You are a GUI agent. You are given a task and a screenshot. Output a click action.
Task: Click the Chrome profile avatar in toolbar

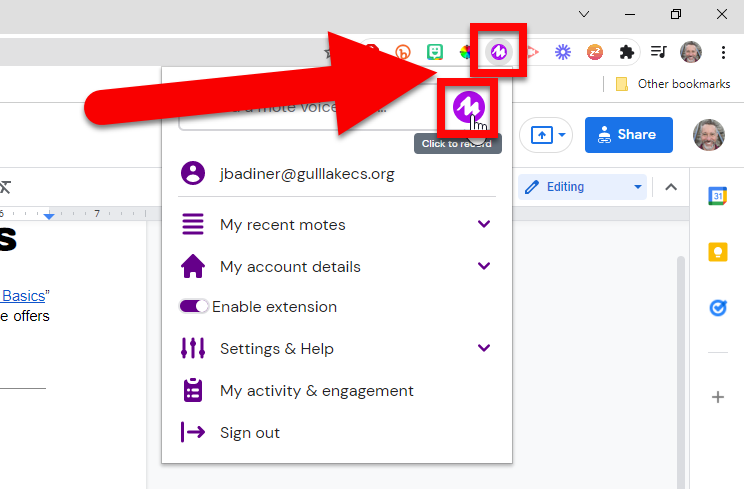point(690,52)
